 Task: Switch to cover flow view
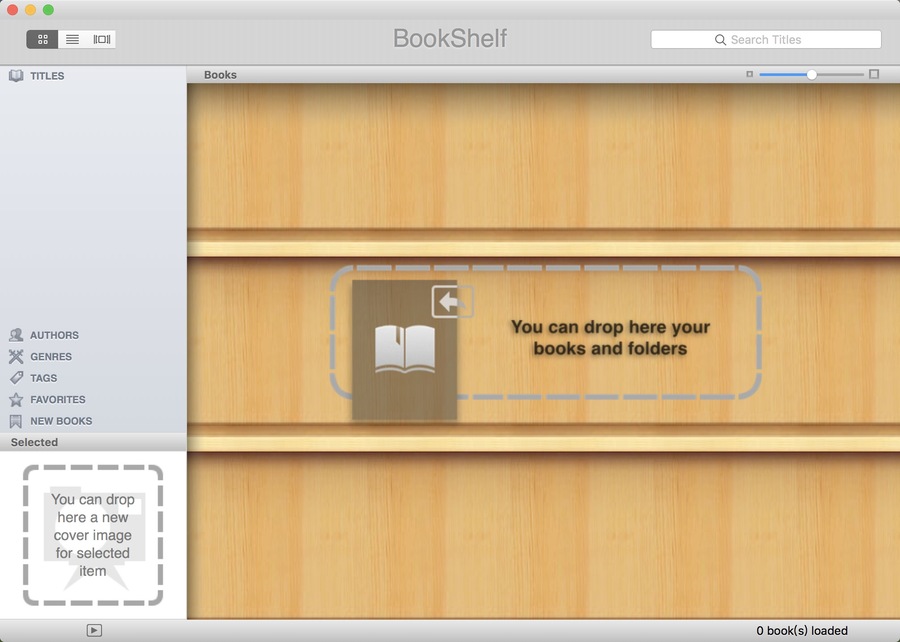click(102, 40)
